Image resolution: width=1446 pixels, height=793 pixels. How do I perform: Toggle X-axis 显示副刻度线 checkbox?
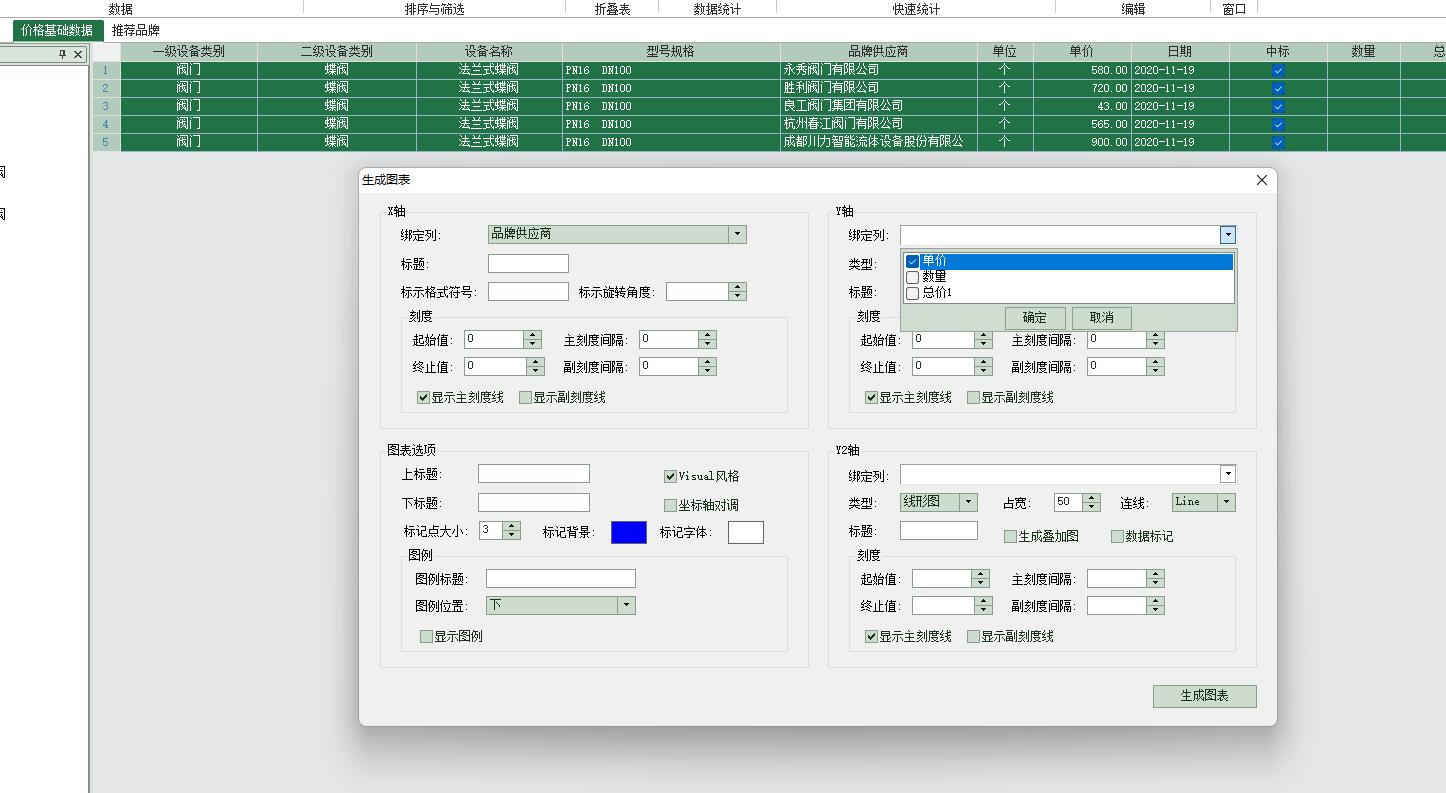(525, 398)
